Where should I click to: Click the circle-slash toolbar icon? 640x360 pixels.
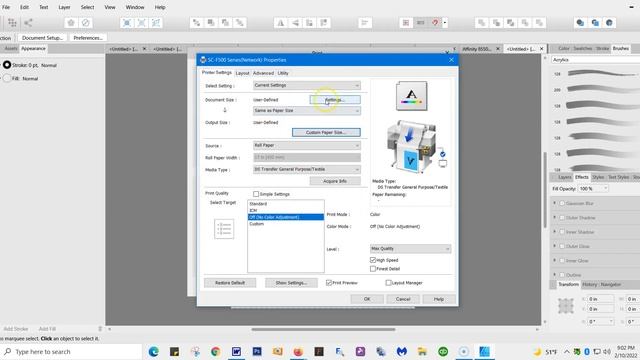click(85, 23)
